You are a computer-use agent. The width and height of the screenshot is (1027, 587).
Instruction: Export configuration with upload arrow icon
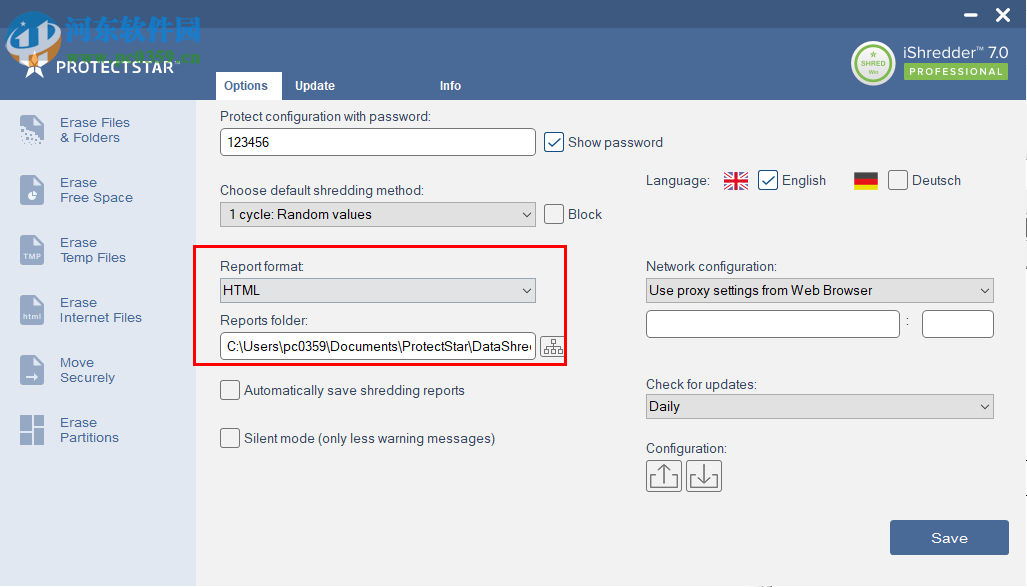[x=663, y=476]
